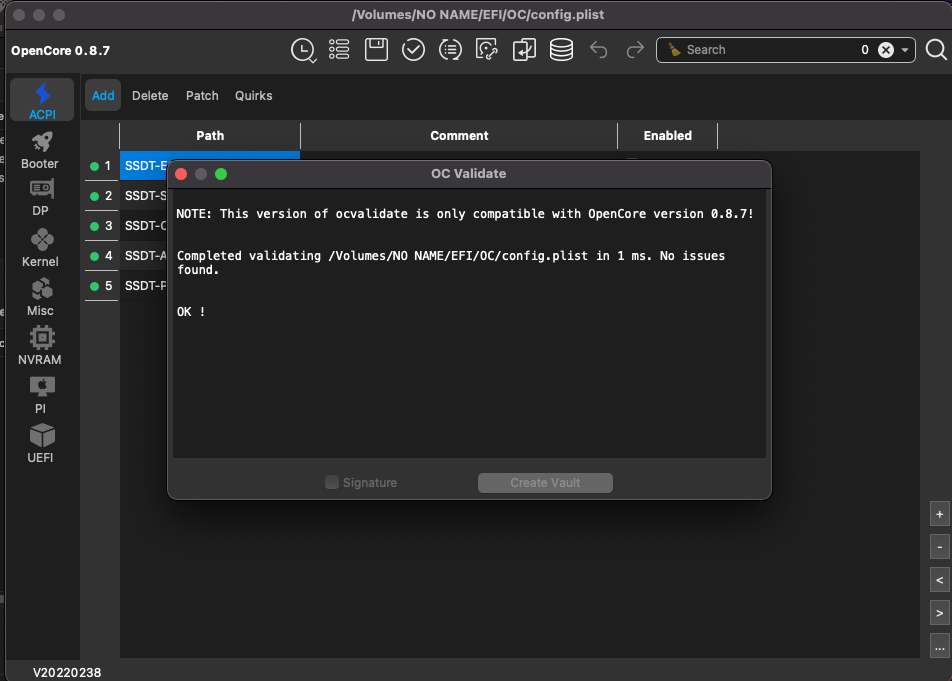This screenshot has width=952, height=681.
Task: Toggle the Signature checkbox
Action: pyautogui.click(x=332, y=483)
